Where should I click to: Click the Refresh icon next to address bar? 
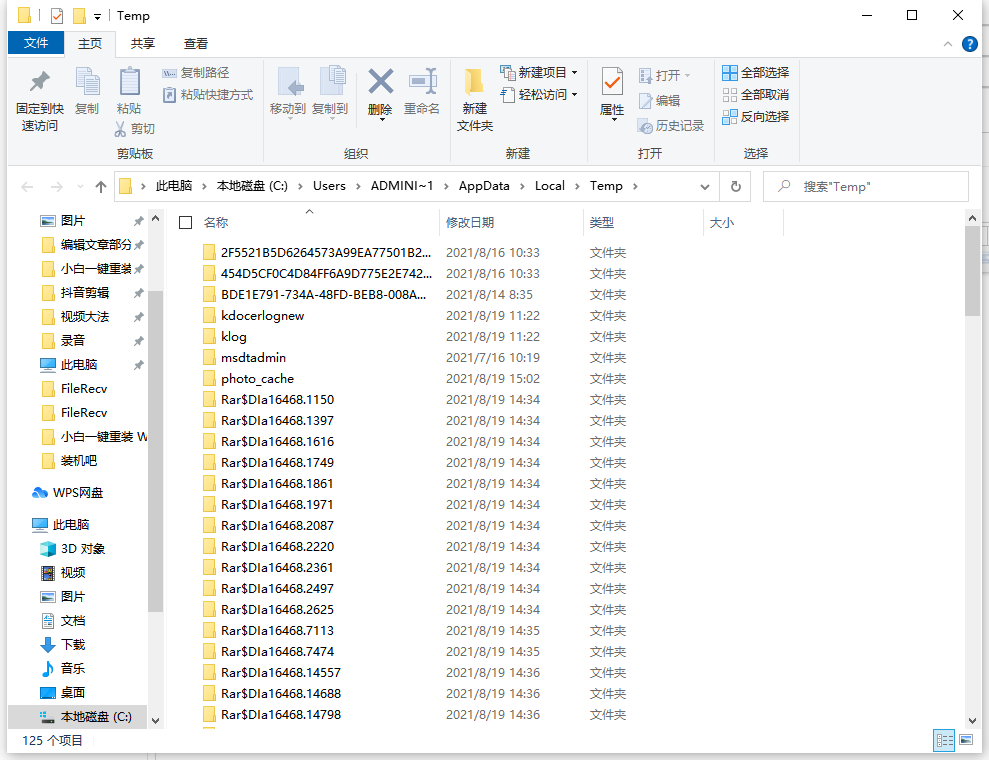pyautogui.click(x=737, y=186)
